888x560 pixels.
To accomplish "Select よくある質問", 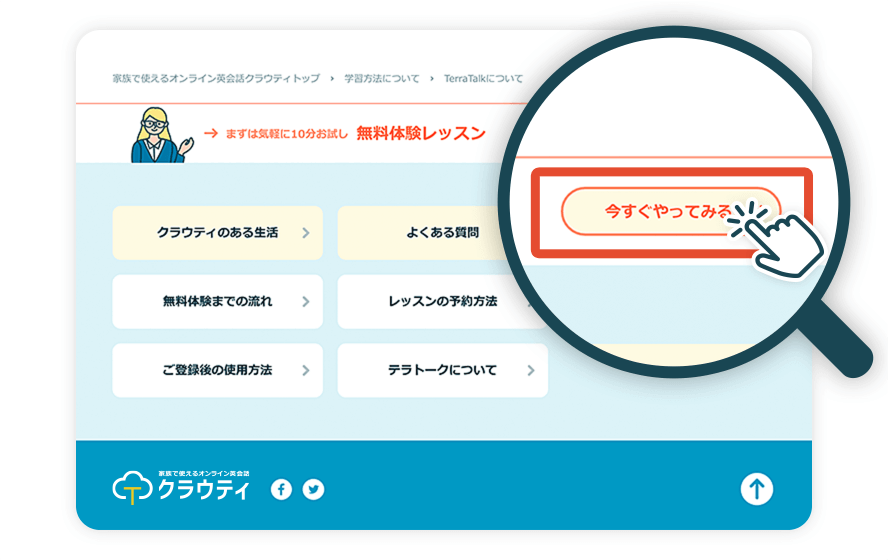I will coord(442,233).
